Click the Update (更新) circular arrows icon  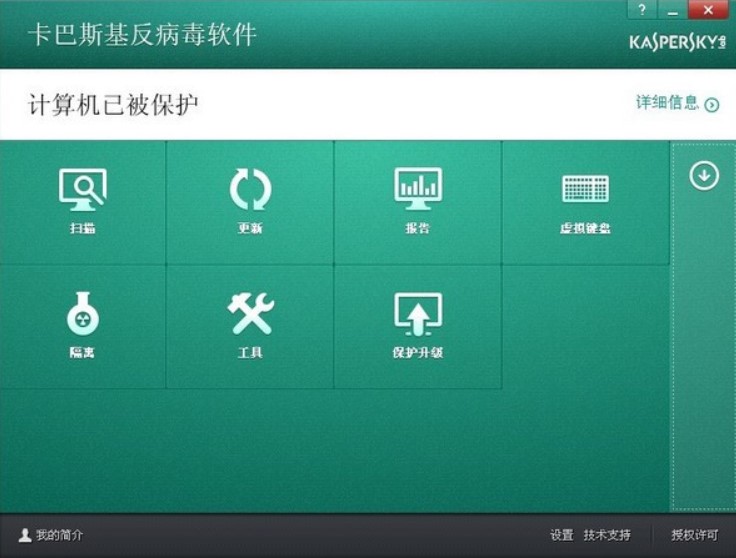(x=250, y=190)
